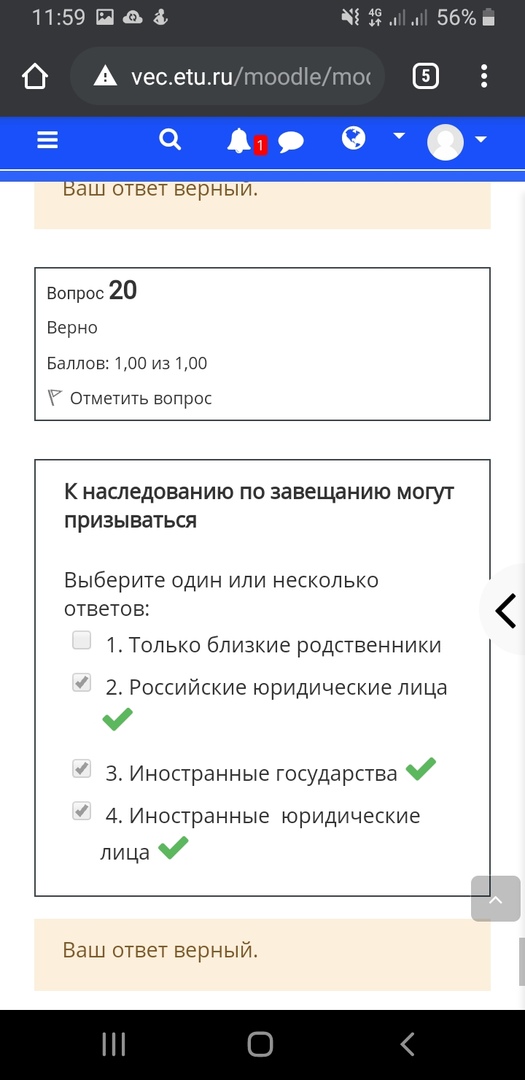The width and height of the screenshot is (525, 1080).
Task: Tap the Android home navigation button
Action: [260, 1044]
